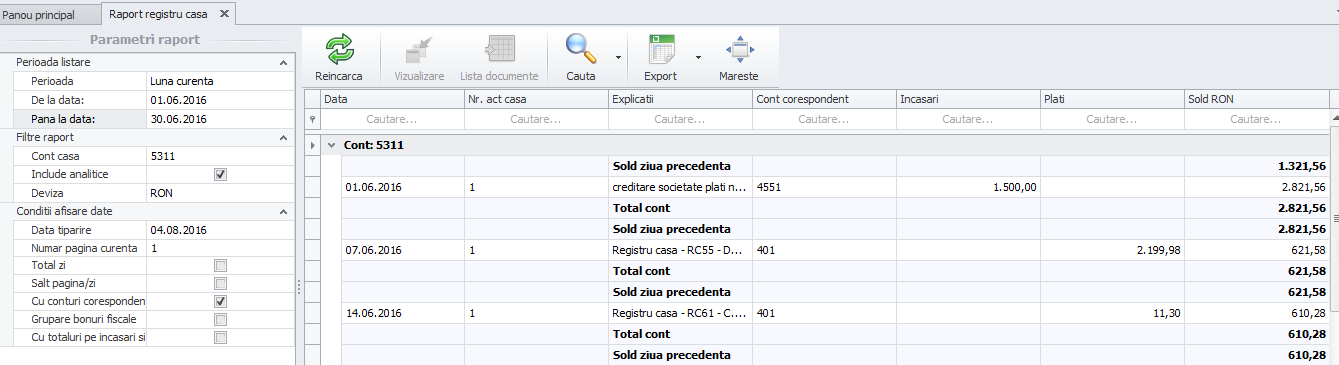Open the Cauta dropdown arrow
The image size is (1339, 365).
point(617,58)
